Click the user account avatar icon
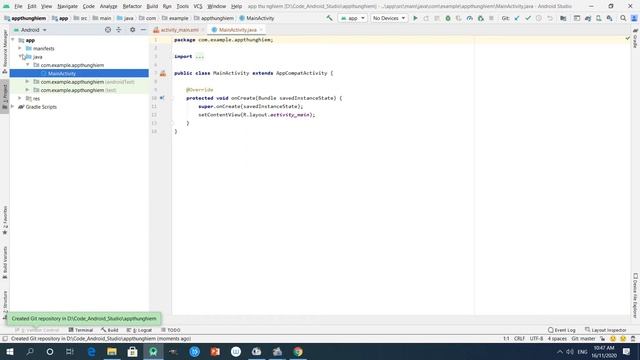Image resolution: width=640 pixels, height=360 pixels. point(634,18)
